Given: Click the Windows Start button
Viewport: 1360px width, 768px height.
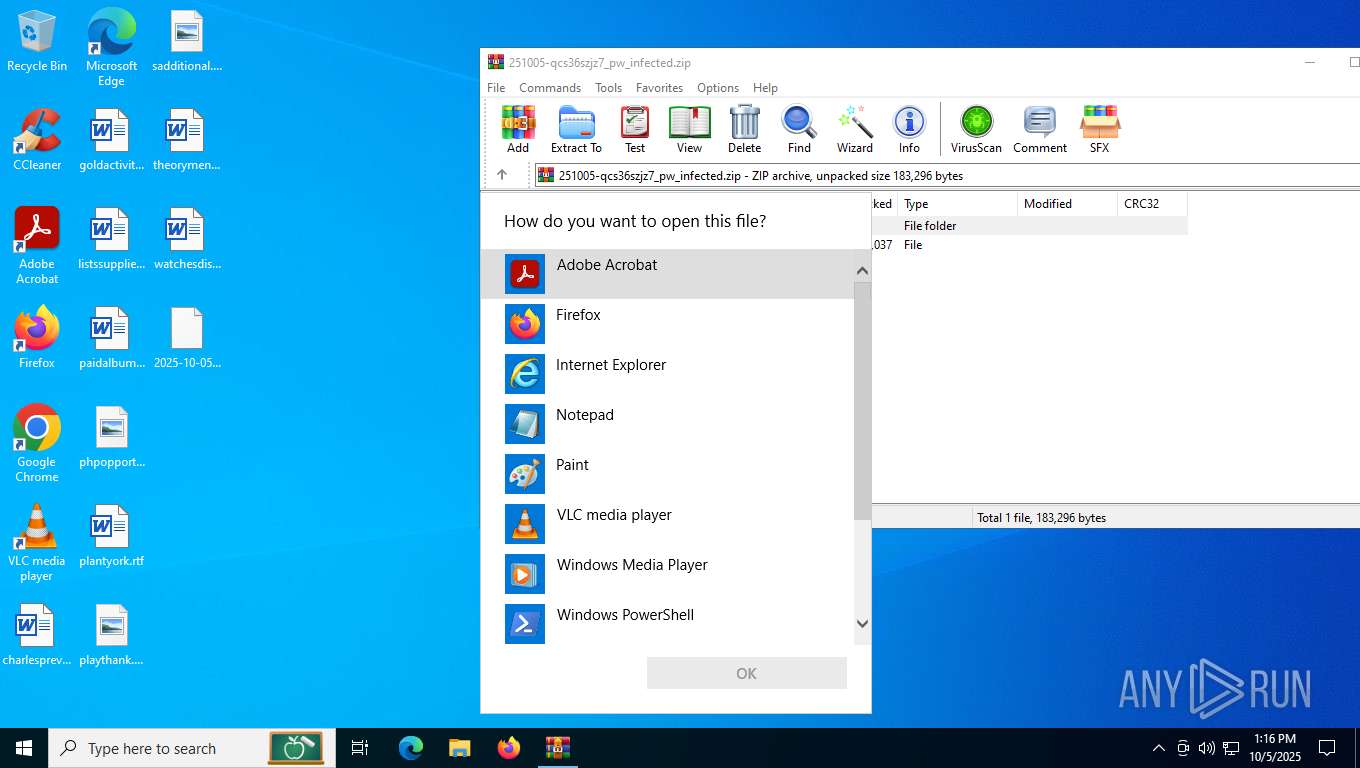Looking at the screenshot, I should point(24,748).
